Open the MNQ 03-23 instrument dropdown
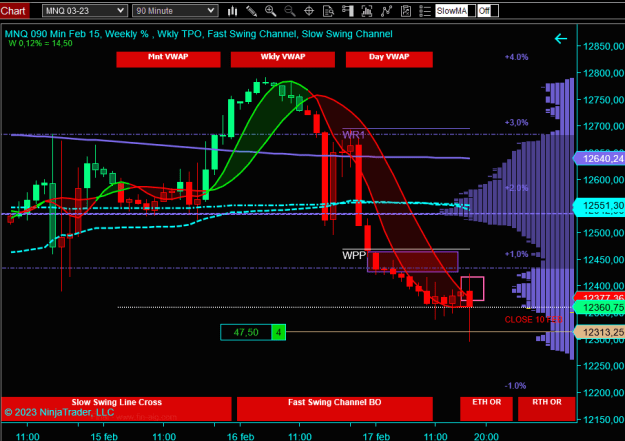The width and height of the screenshot is (625, 441). (x=85, y=11)
